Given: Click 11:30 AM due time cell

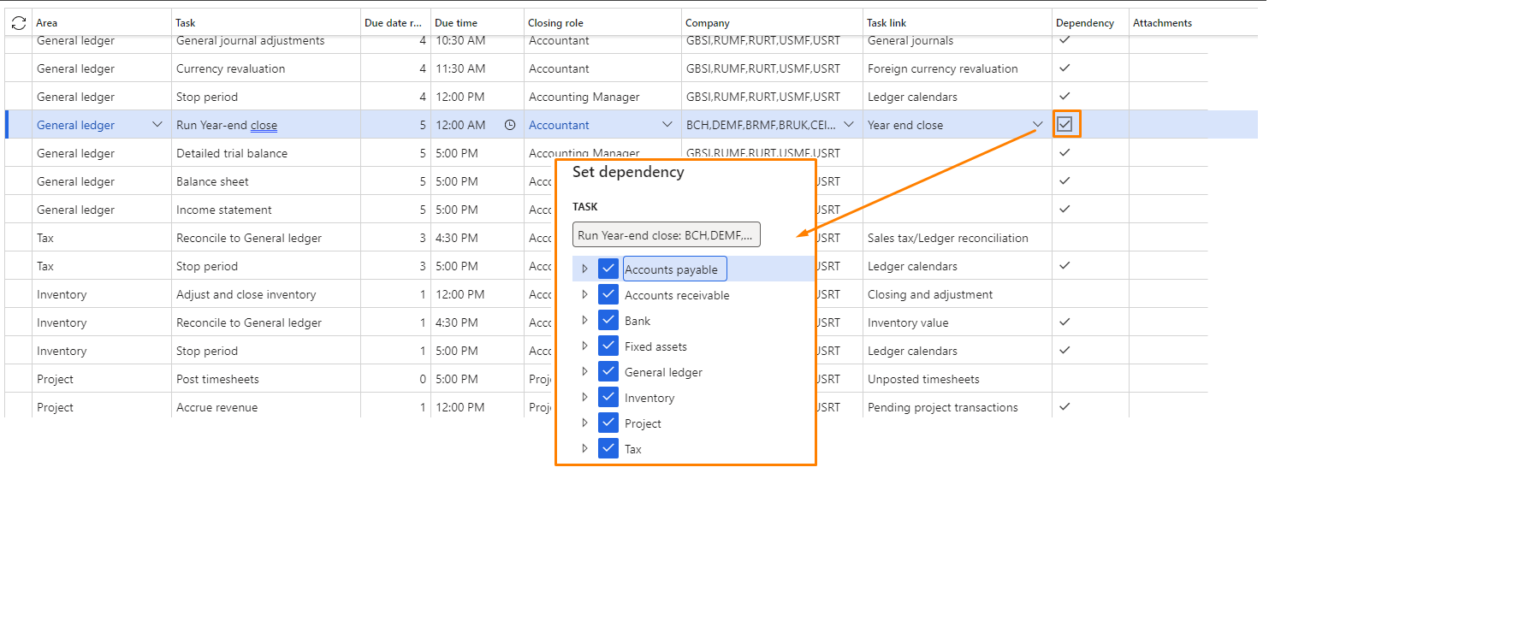Looking at the screenshot, I should pyautogui.click(x=477, y=69).
